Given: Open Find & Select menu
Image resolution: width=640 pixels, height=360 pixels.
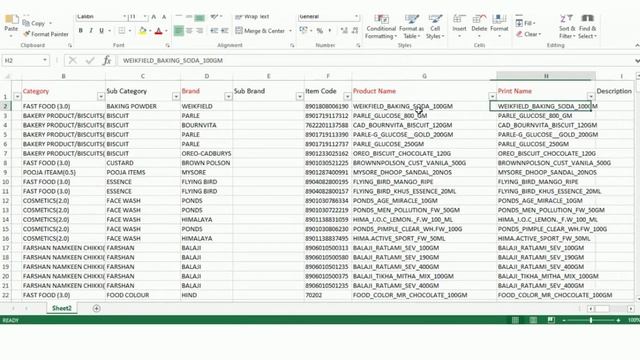Looking at the screenshot, I should tap(587, 27).
